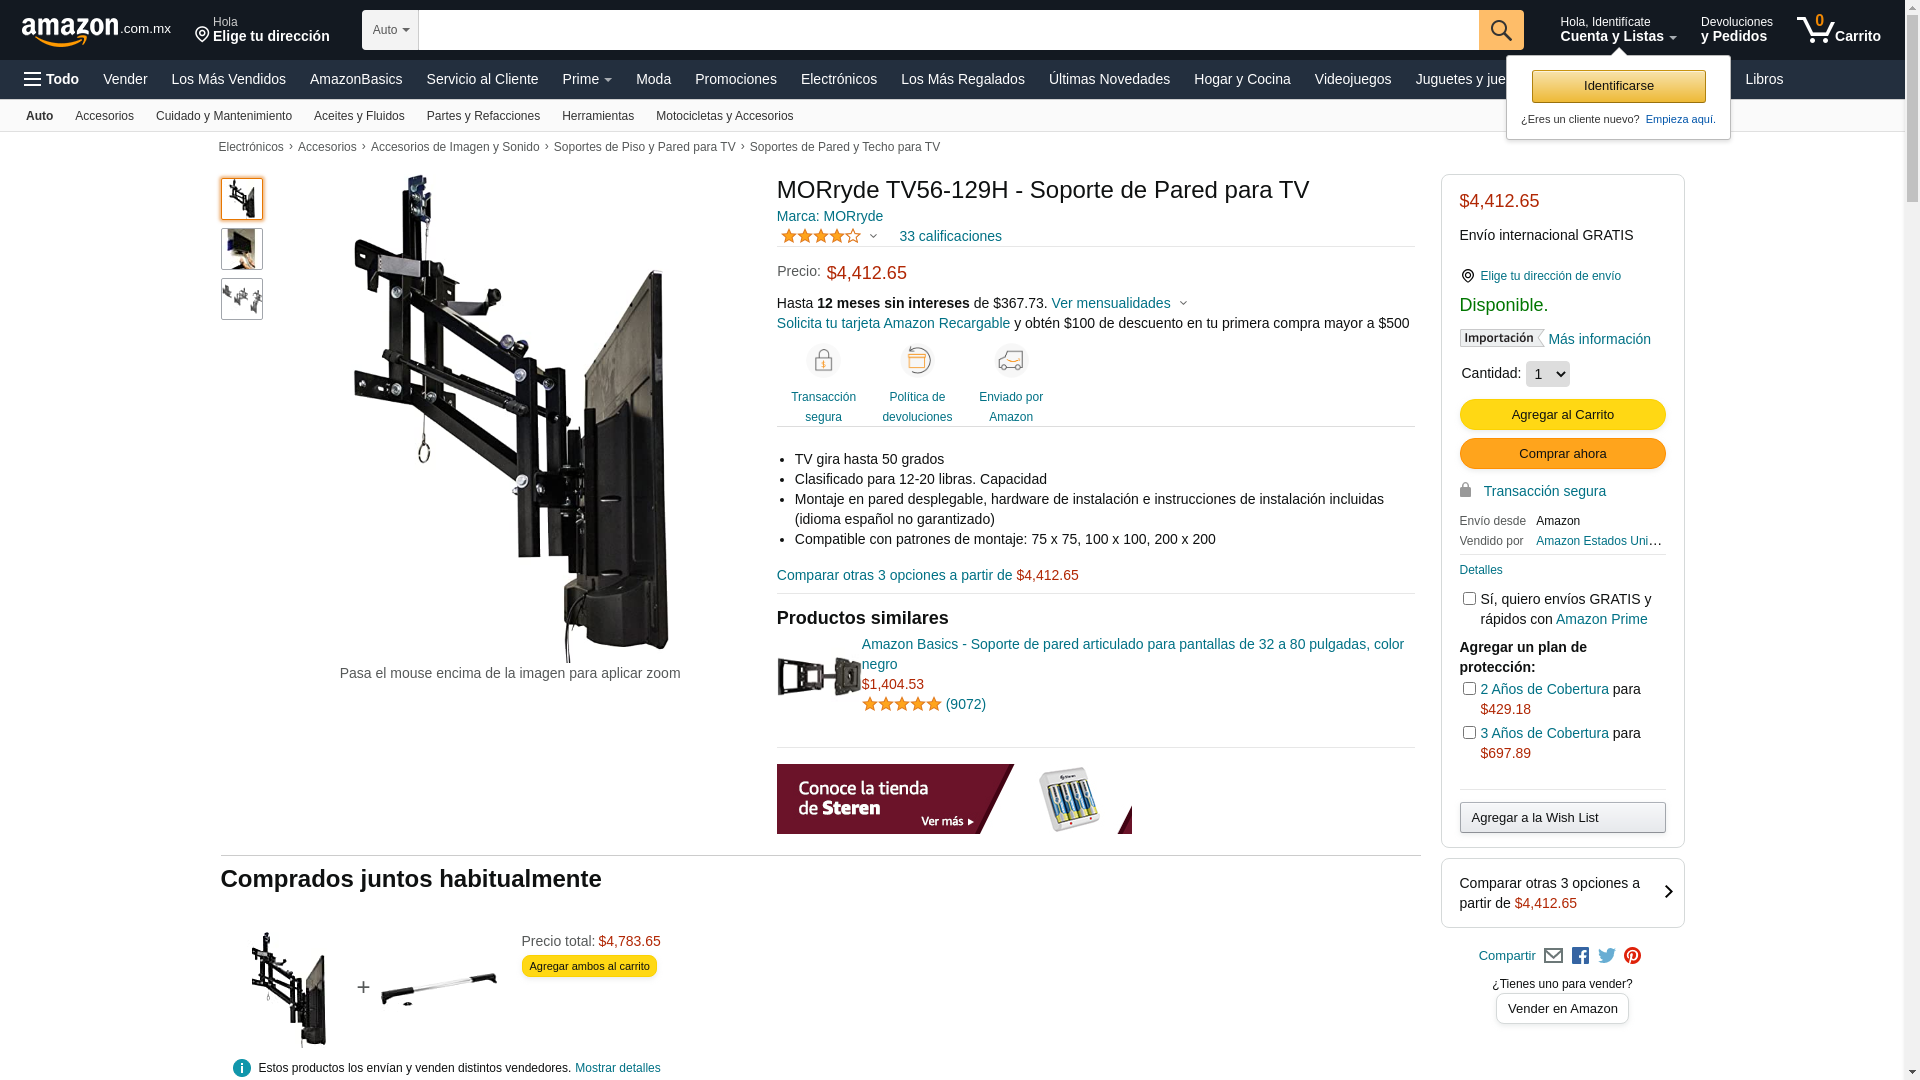The image size is (1920, 1080).
Task: Go to Amazon.com.mx logo home
Action: 96,31
